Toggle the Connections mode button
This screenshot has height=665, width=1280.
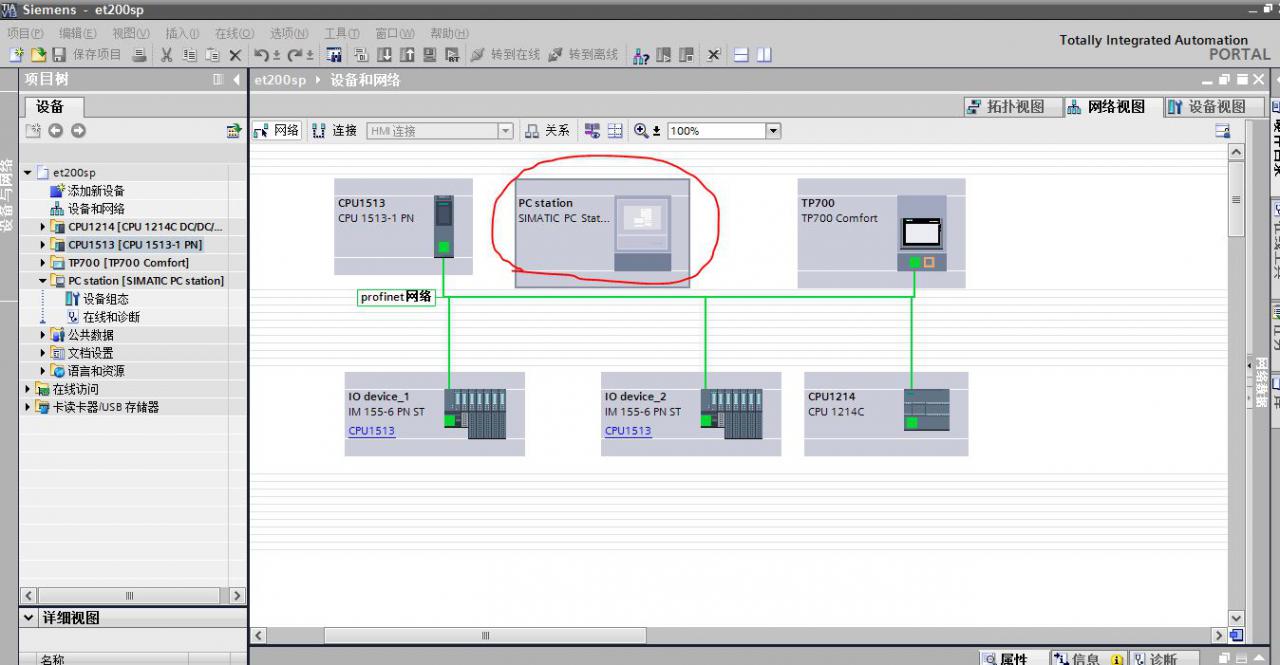coord(334,131)
